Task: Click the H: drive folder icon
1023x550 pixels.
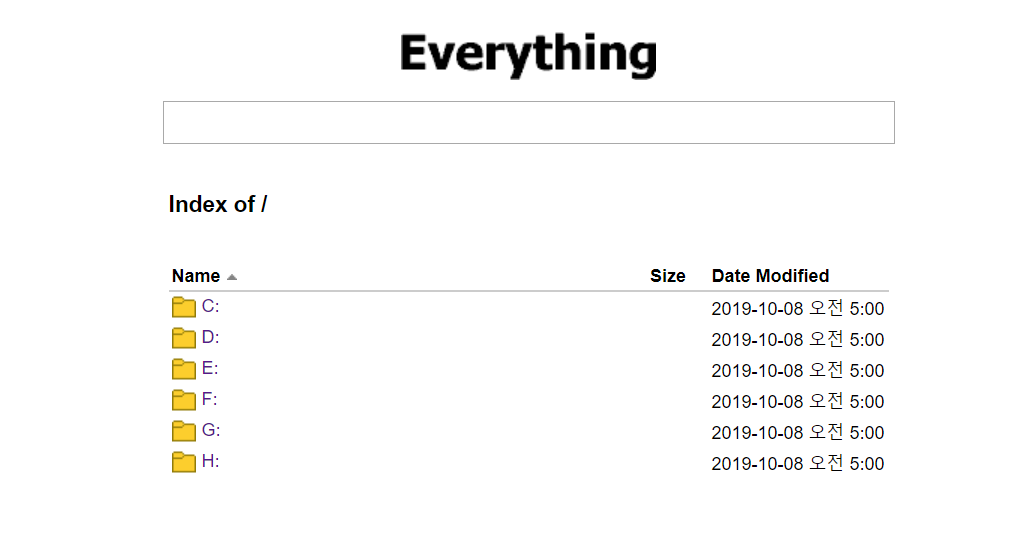Action: point(183,462)
